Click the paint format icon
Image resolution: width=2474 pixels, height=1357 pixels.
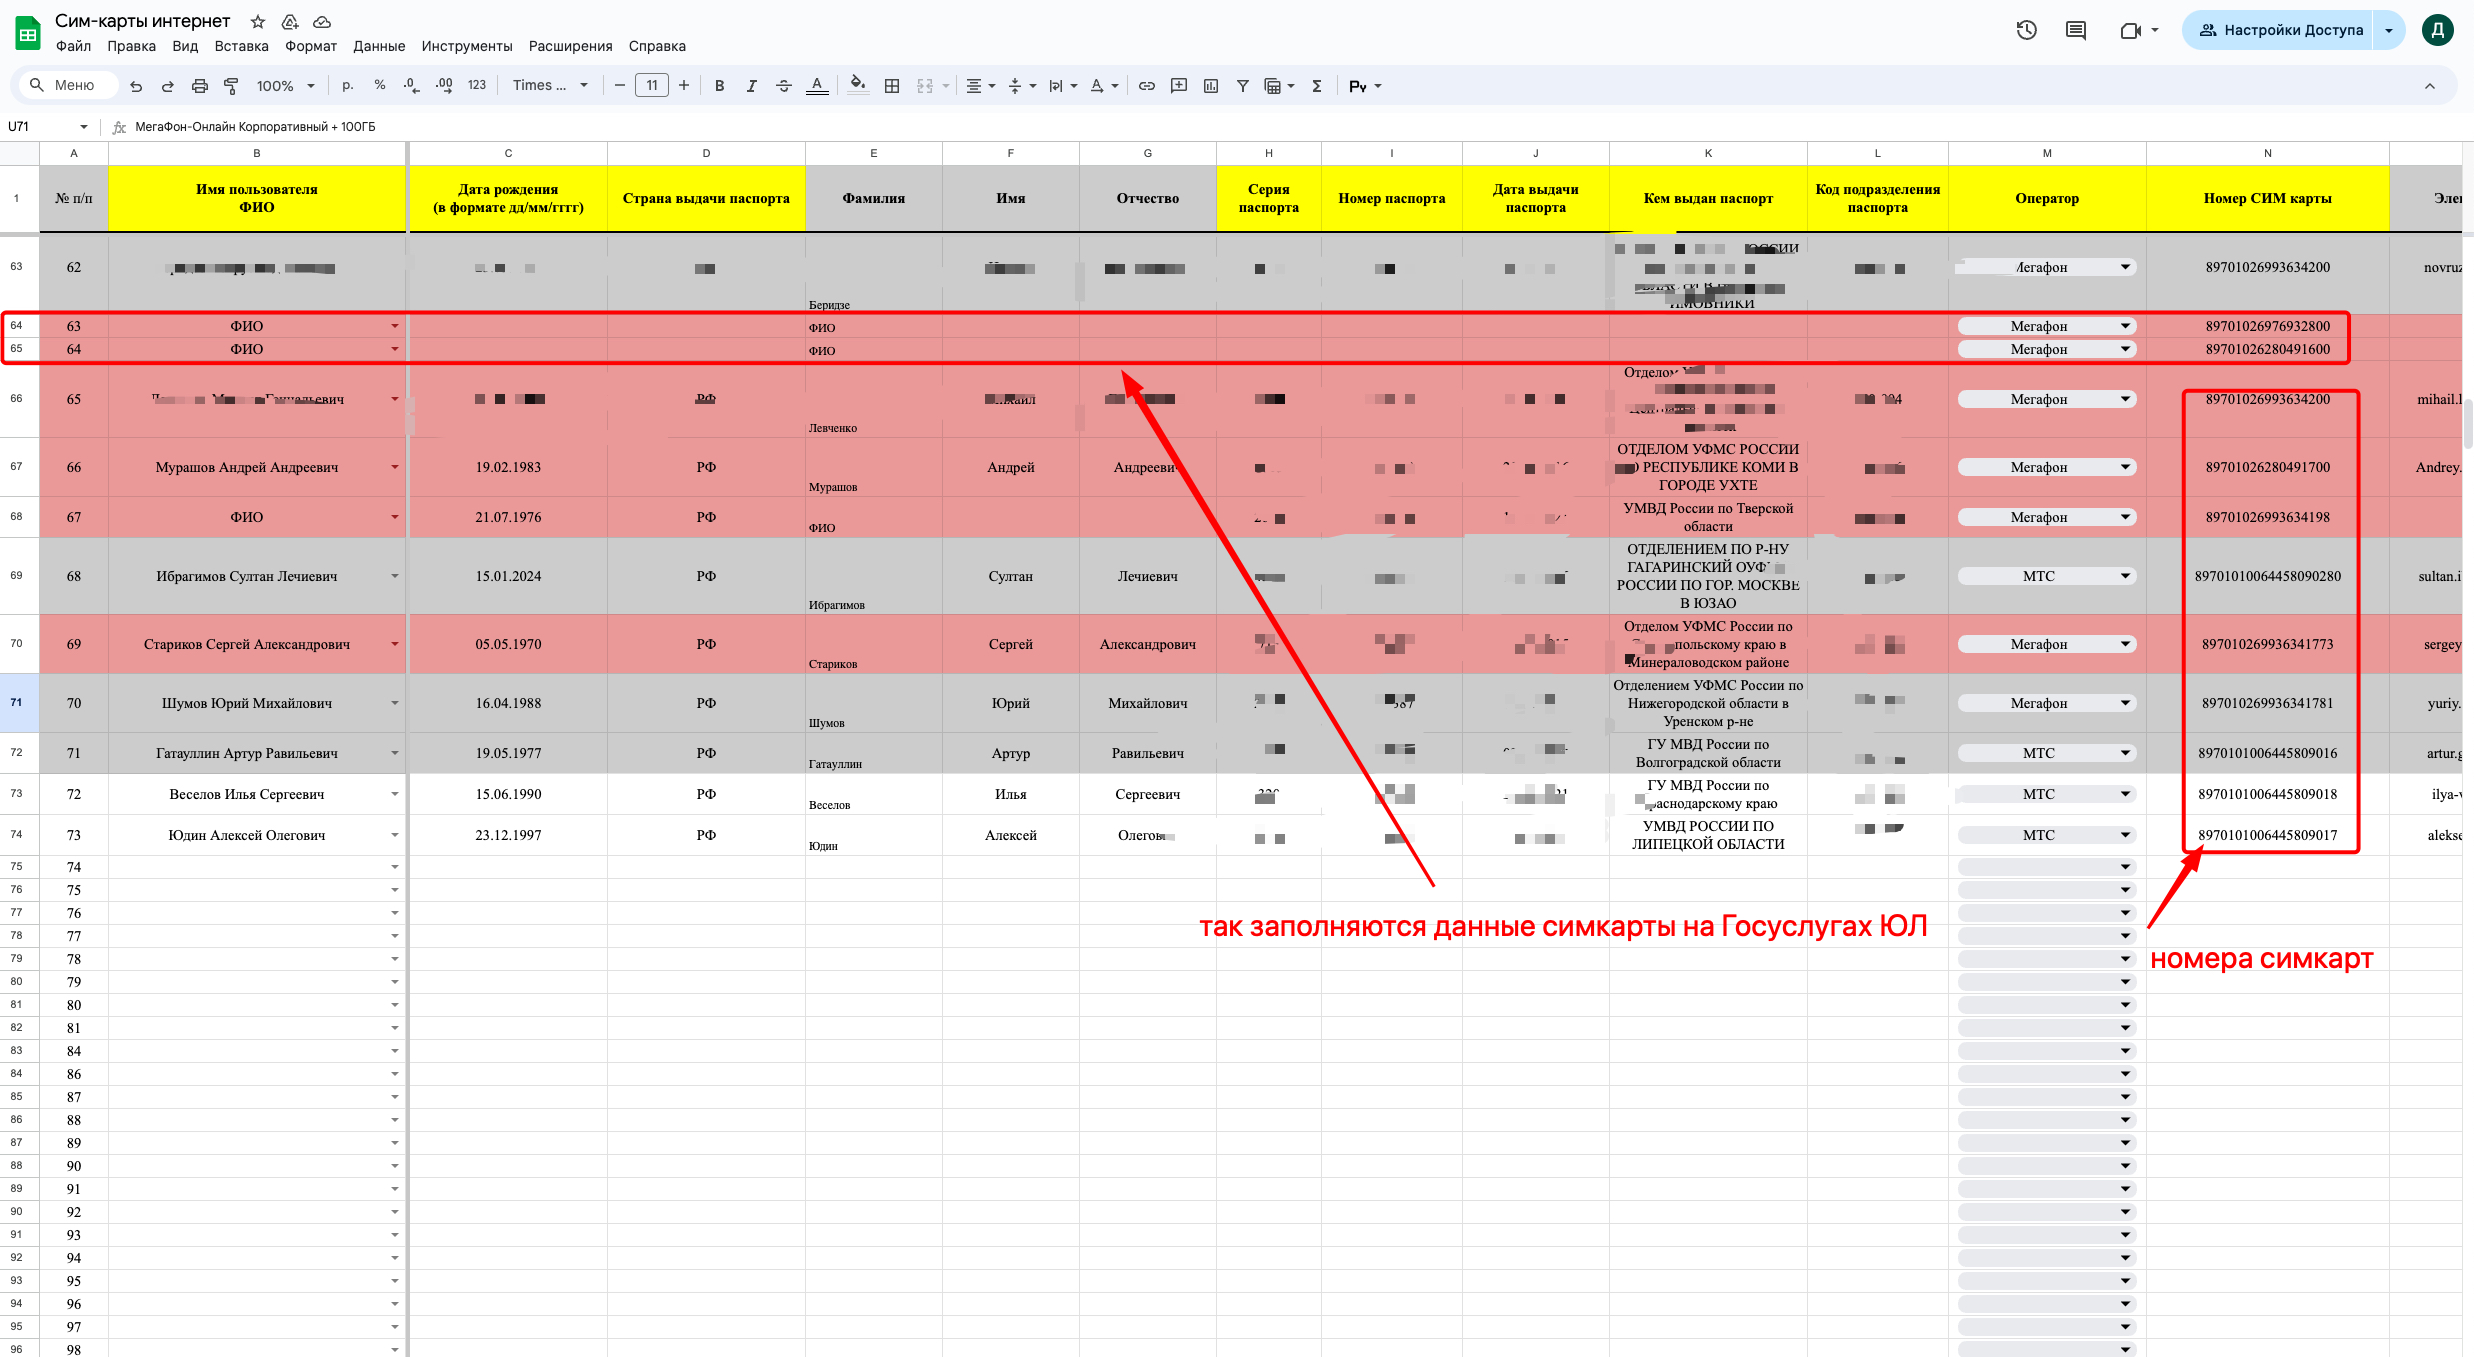[x=231, y=86]
